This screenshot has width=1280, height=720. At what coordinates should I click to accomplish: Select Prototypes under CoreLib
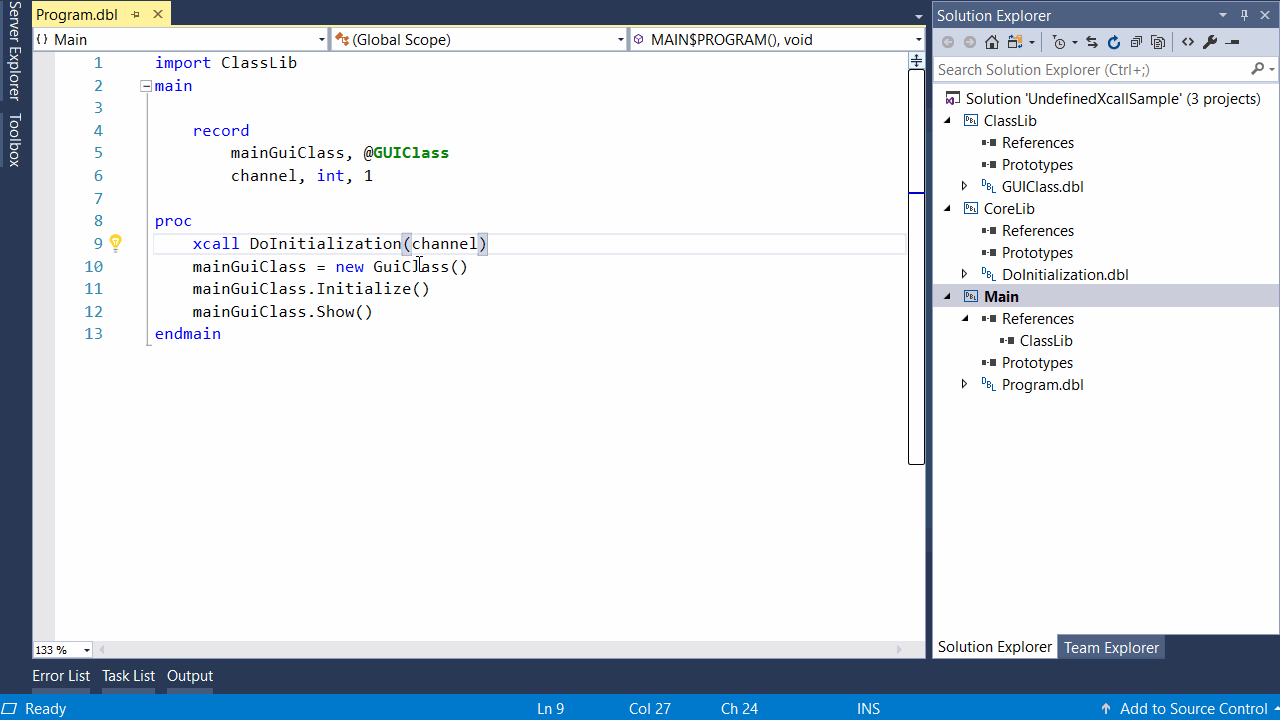(x=1037, y=253)
